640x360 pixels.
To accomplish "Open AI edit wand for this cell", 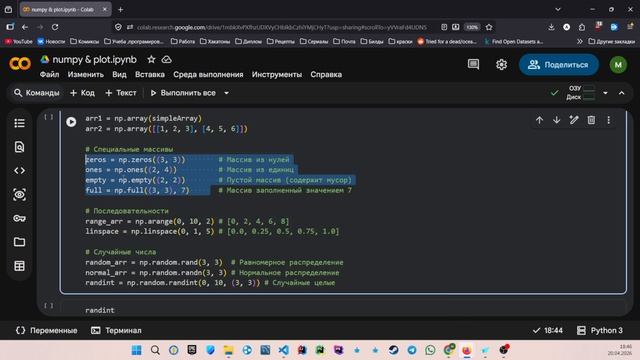I will [574, 120].
